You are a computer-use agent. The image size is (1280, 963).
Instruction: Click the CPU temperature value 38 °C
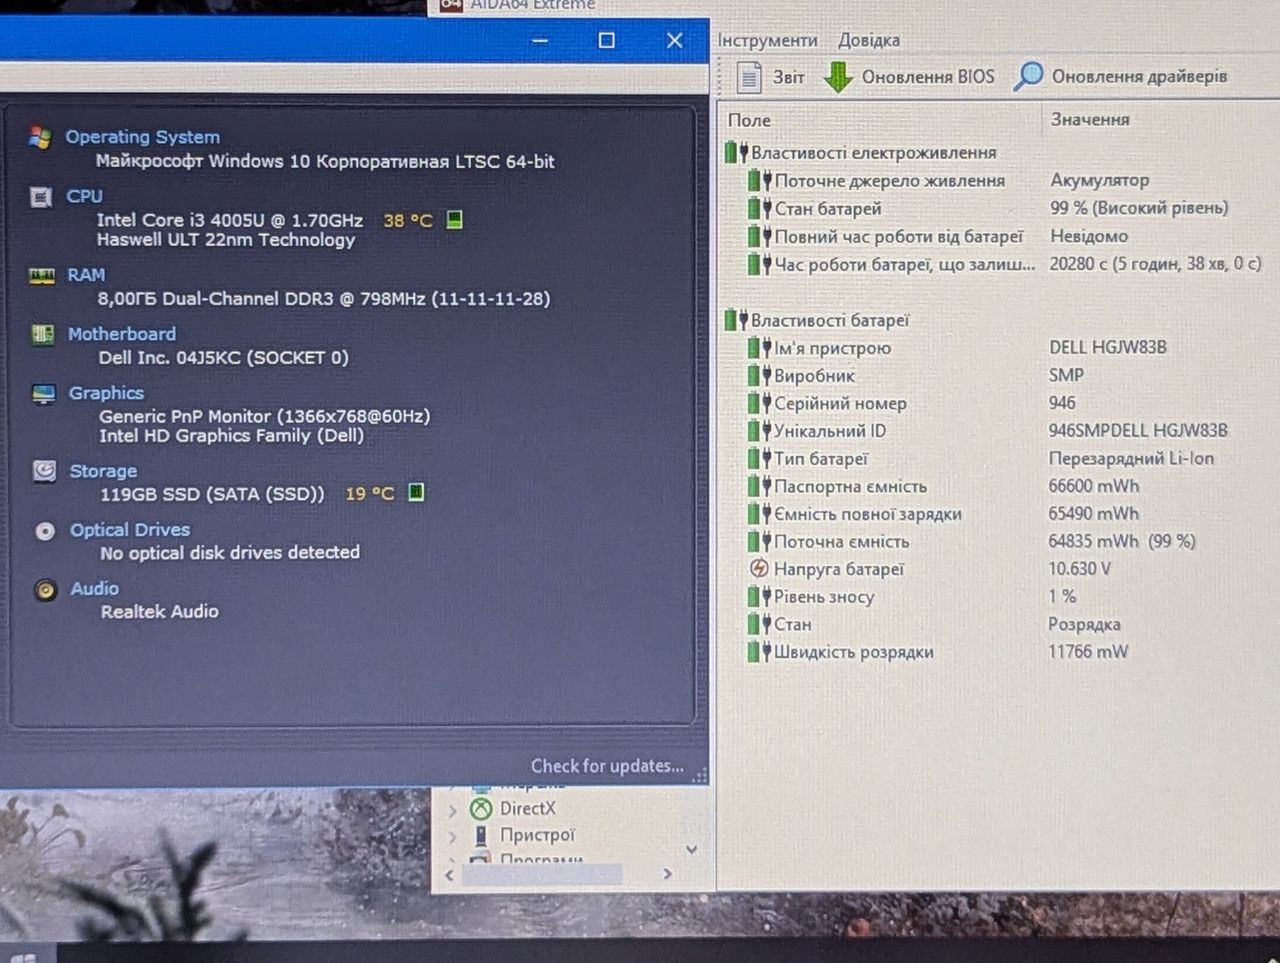(408, 220)
